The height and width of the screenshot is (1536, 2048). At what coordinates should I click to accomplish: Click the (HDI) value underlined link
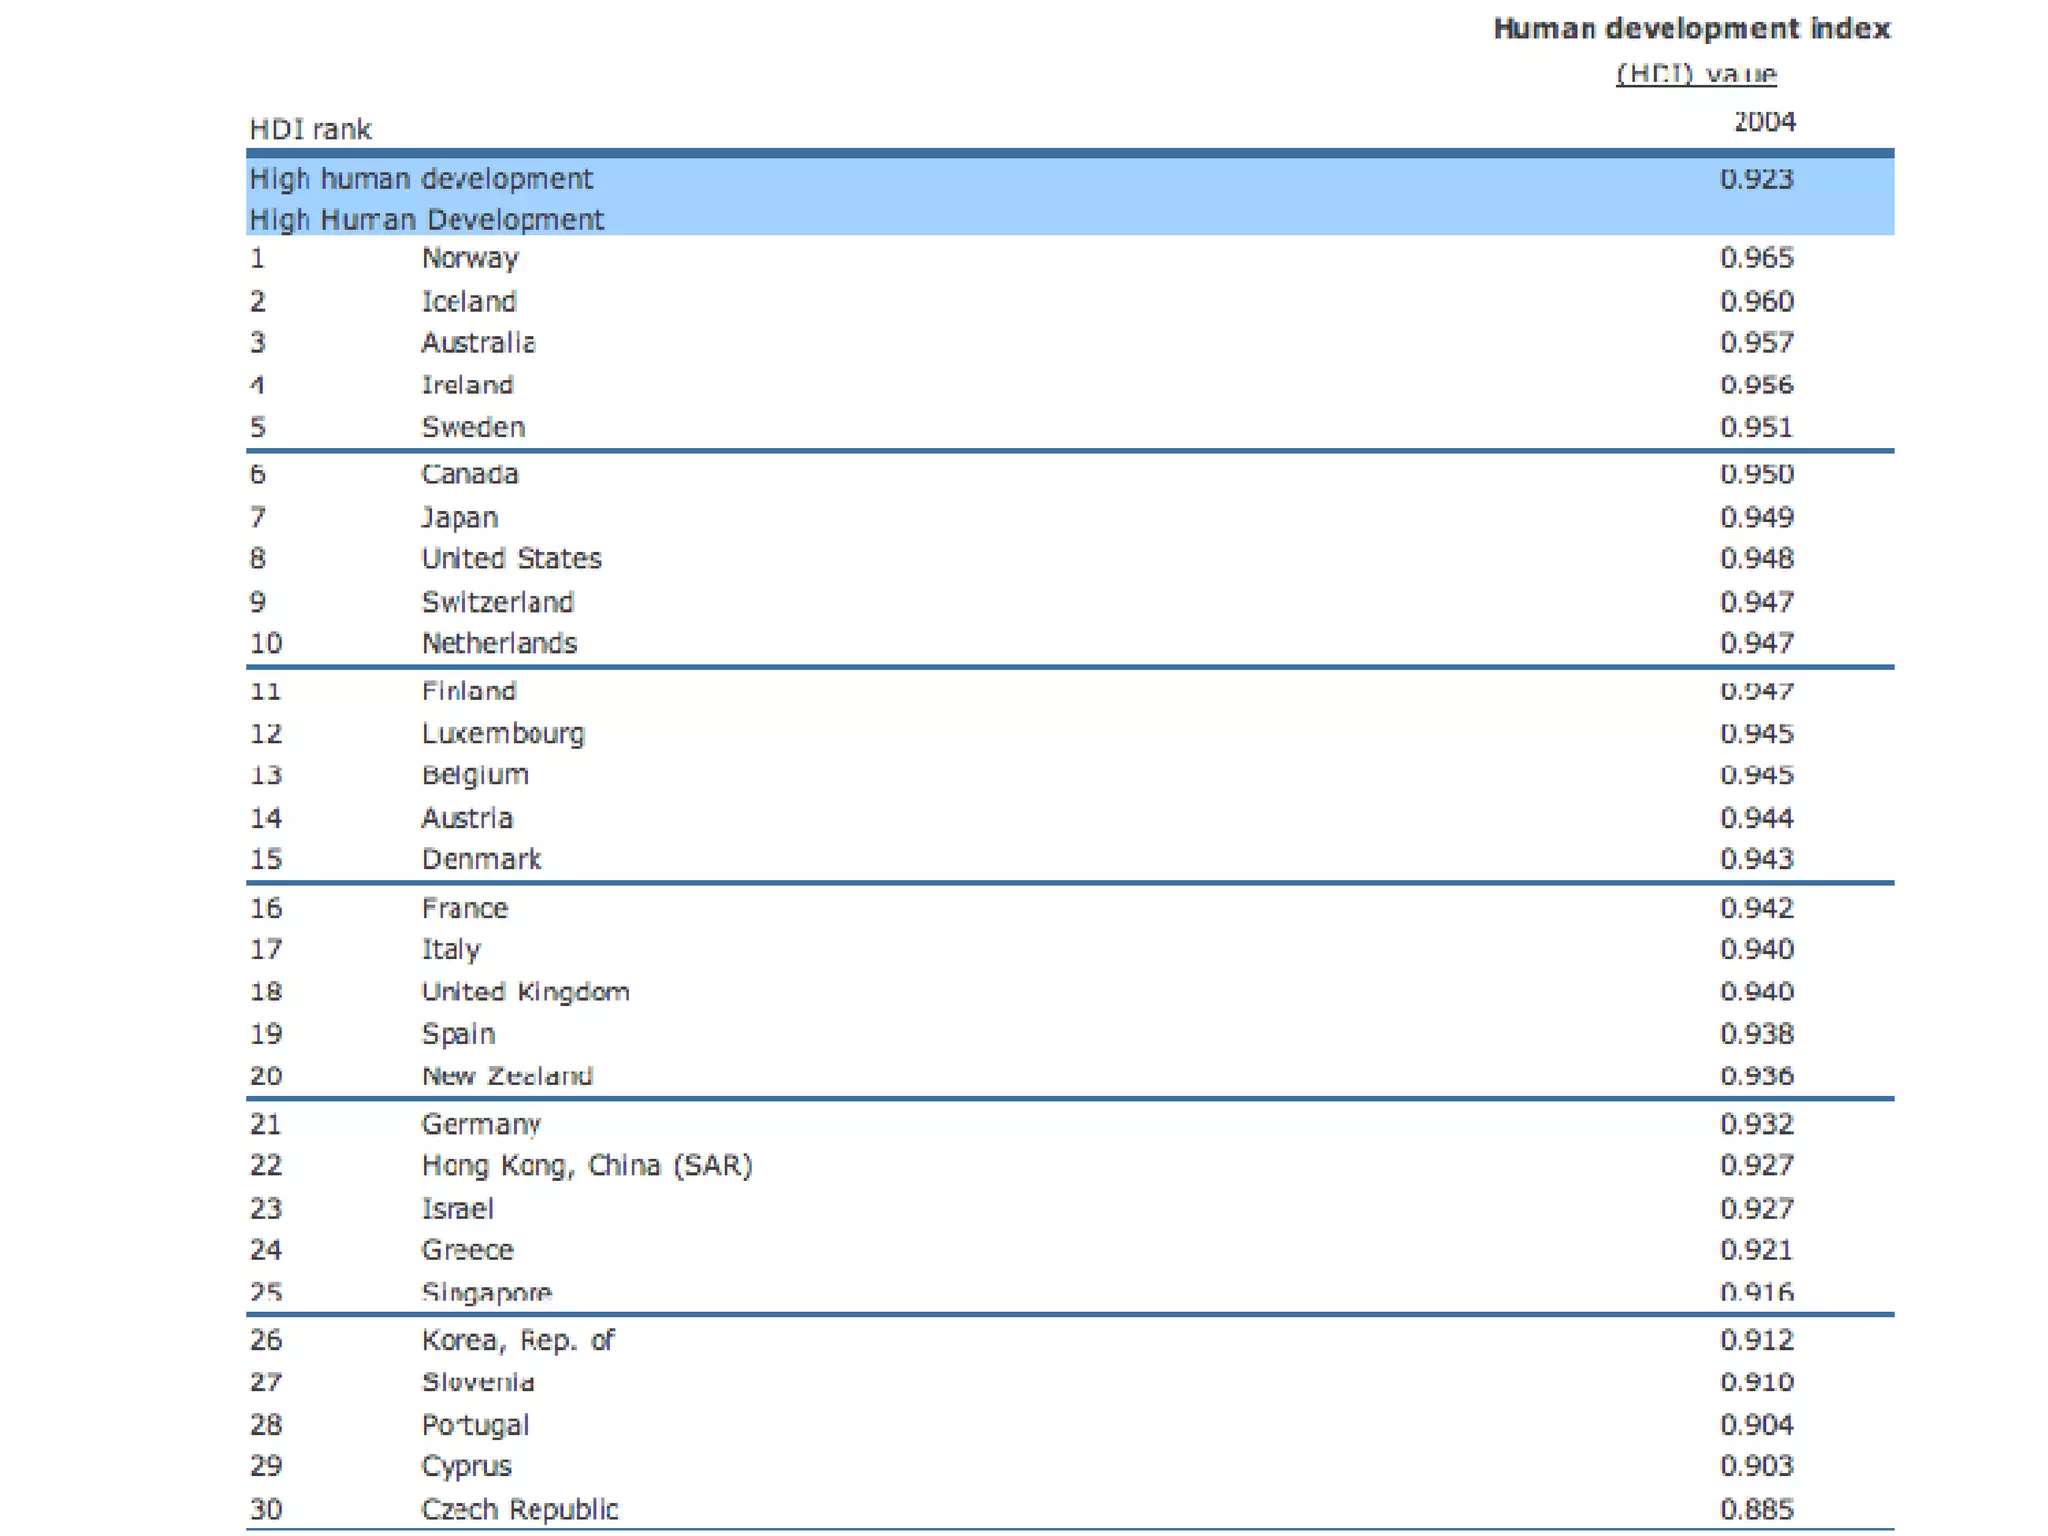coord(1696,74)
